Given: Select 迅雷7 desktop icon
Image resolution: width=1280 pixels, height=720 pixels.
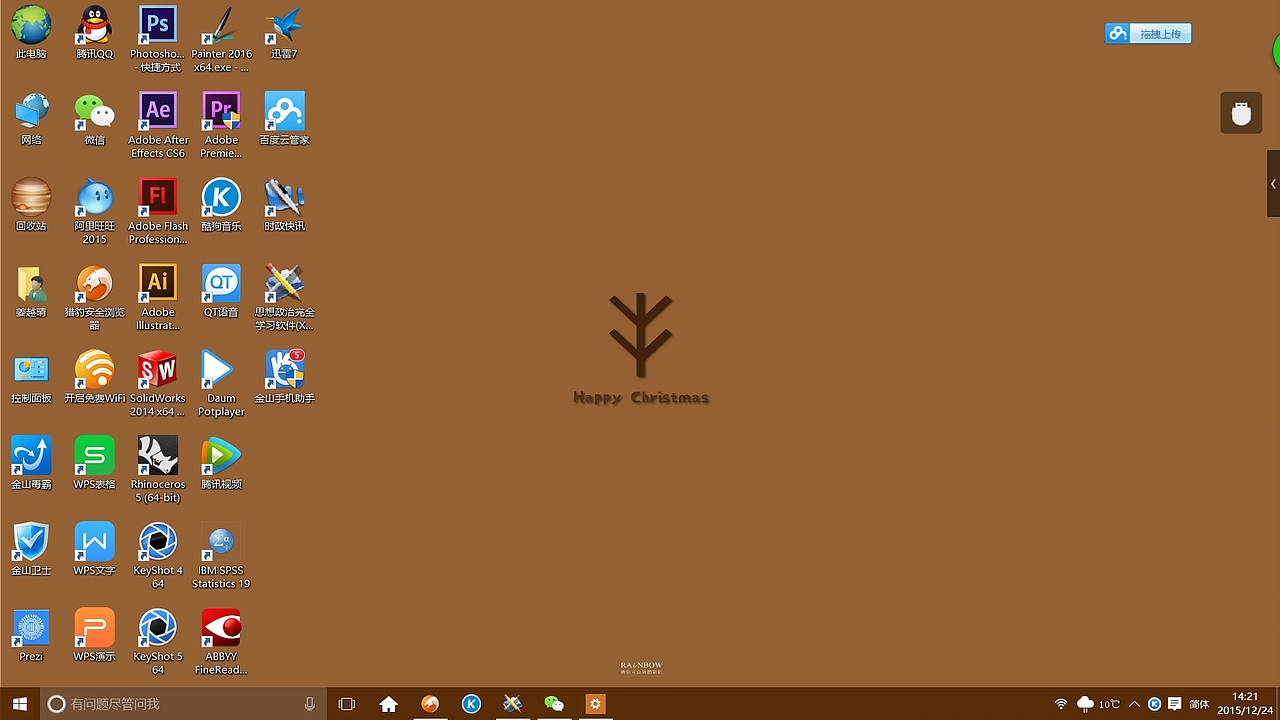Looking at the screenshot, I should pos(284,32).
